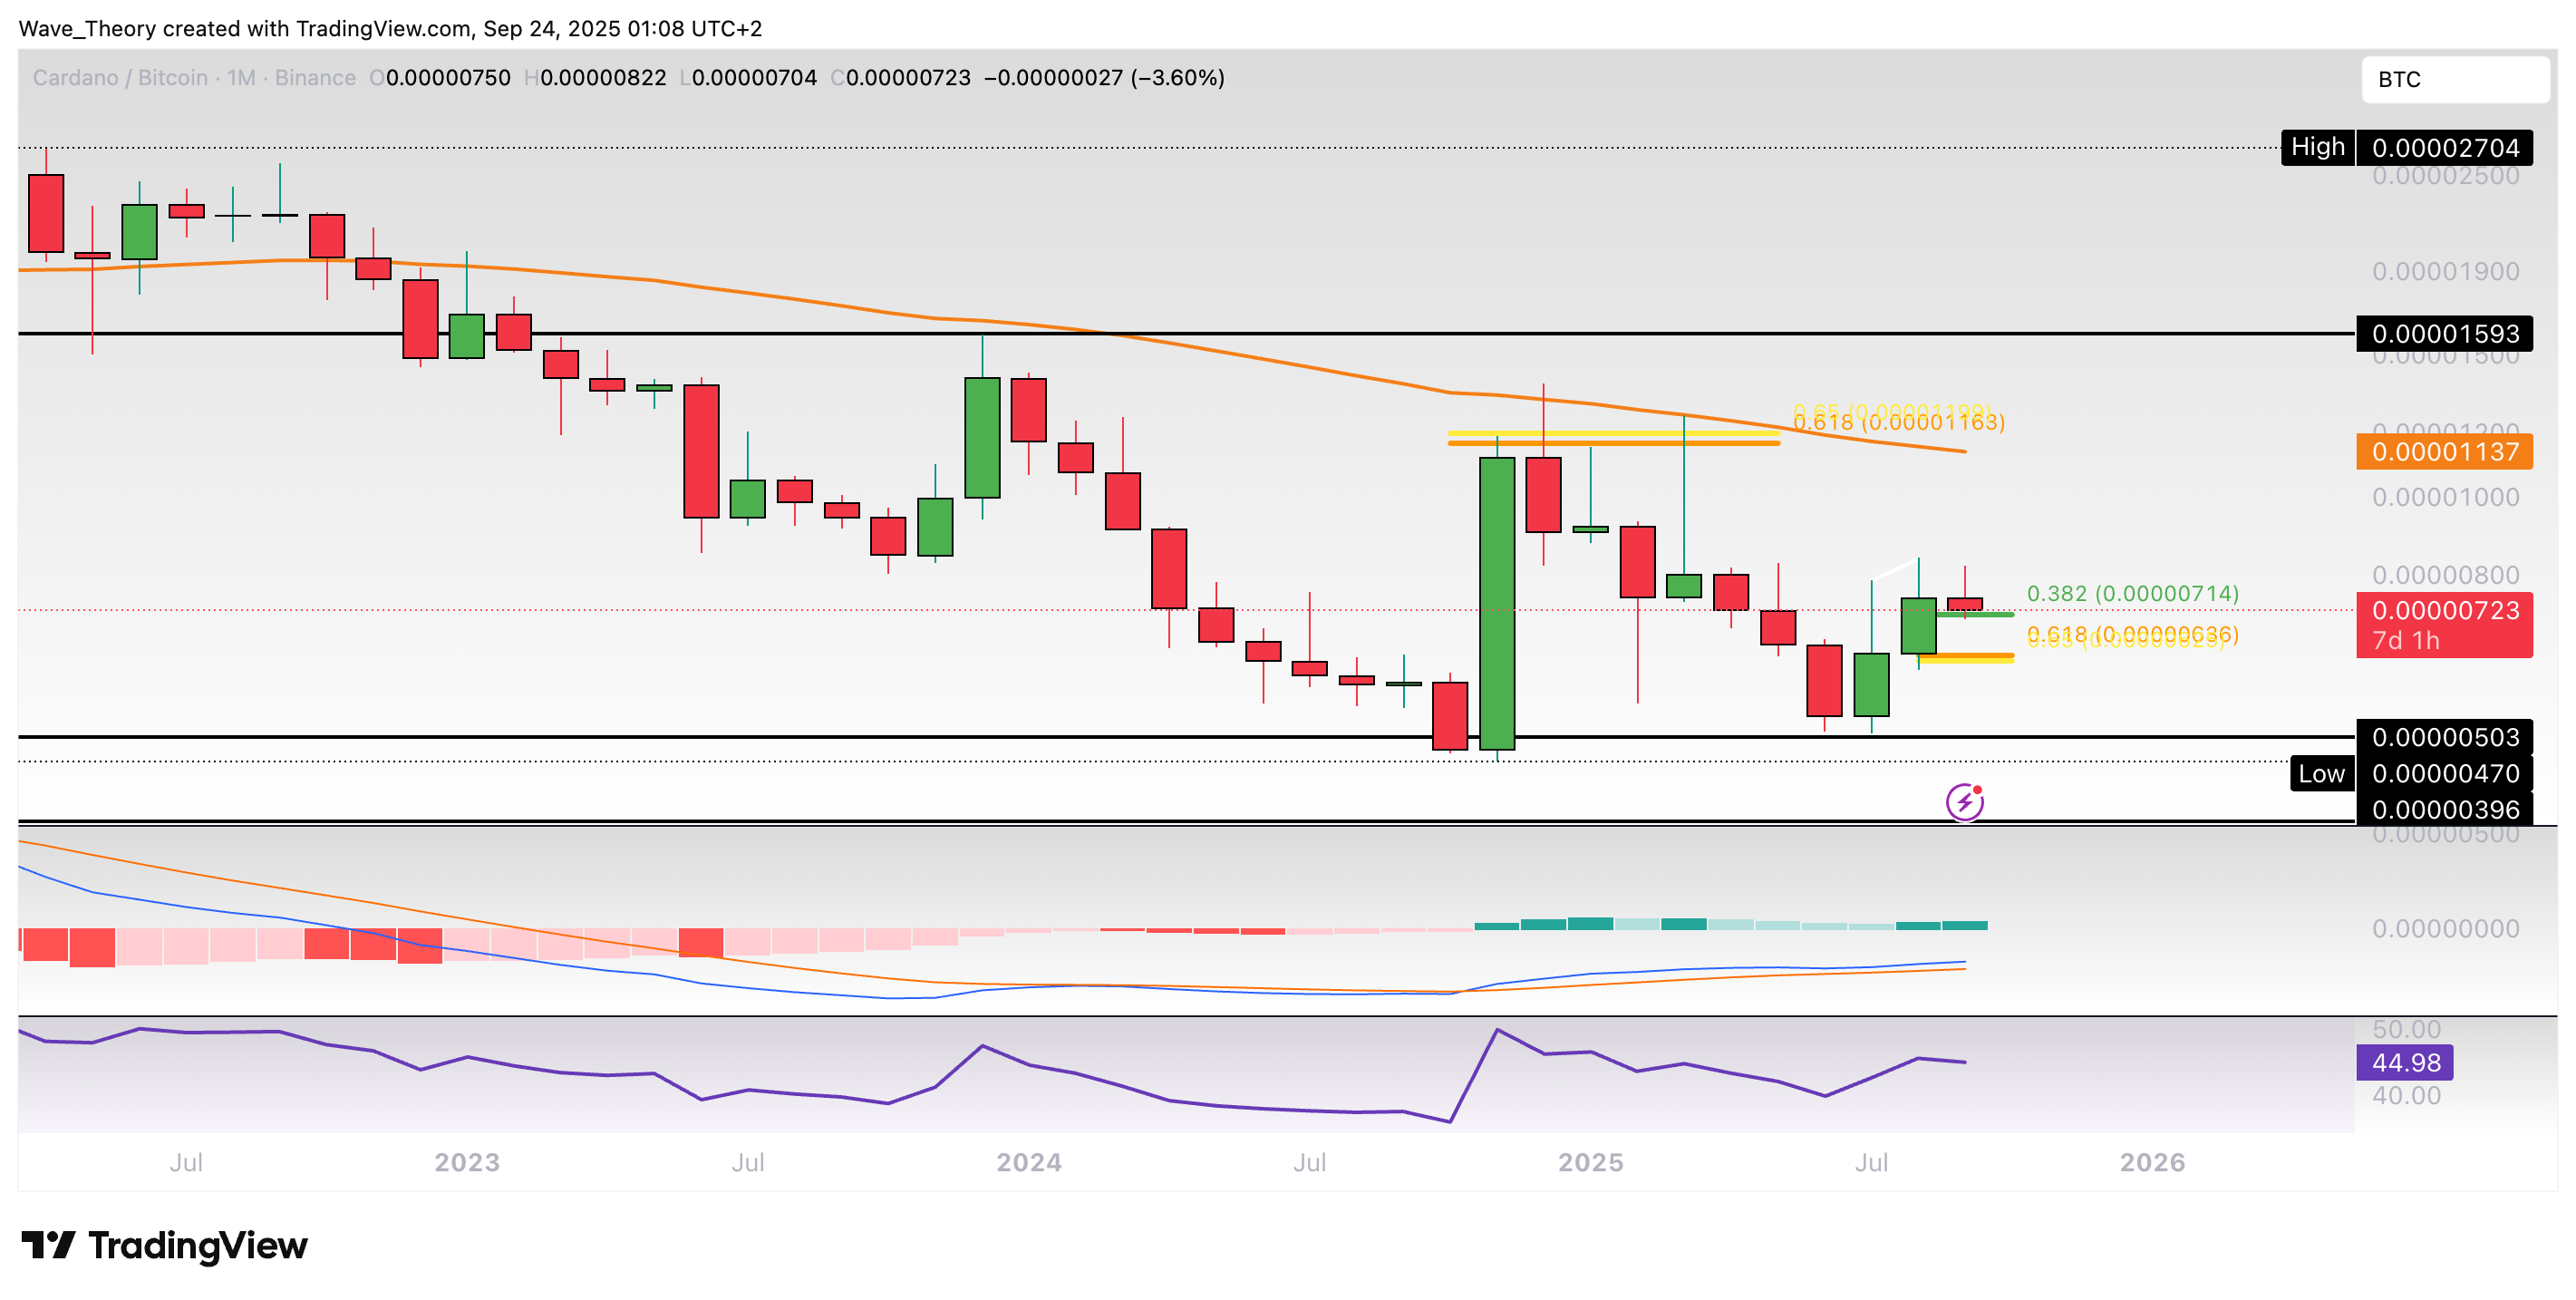The width and height of the screenshot is (2576, 1300).
Task: Click the purple lightning event icon
Action: 1964,802
